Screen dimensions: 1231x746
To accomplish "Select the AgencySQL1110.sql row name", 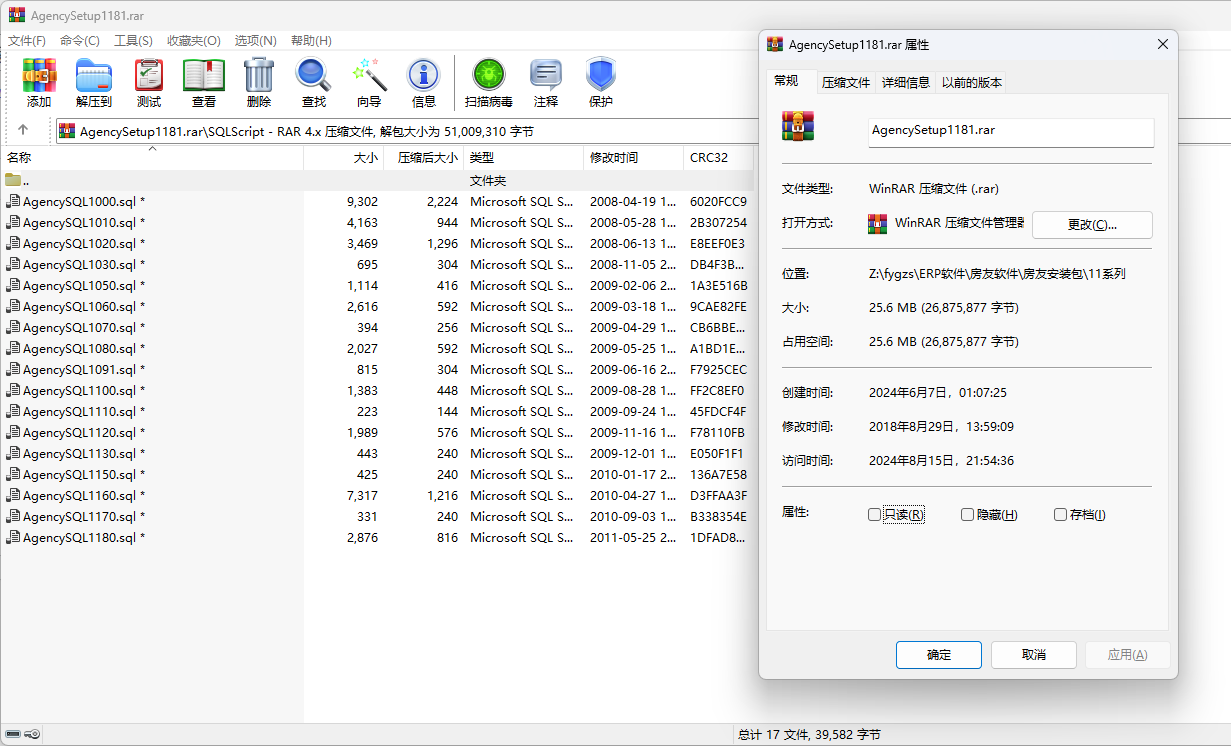I will pos(84,411).
